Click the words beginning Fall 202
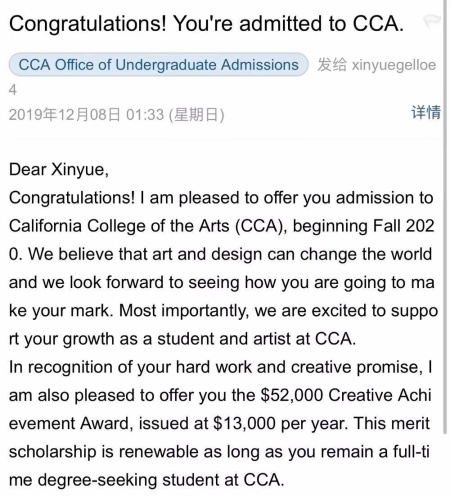The image size is (450, 497). pos(364,226)
